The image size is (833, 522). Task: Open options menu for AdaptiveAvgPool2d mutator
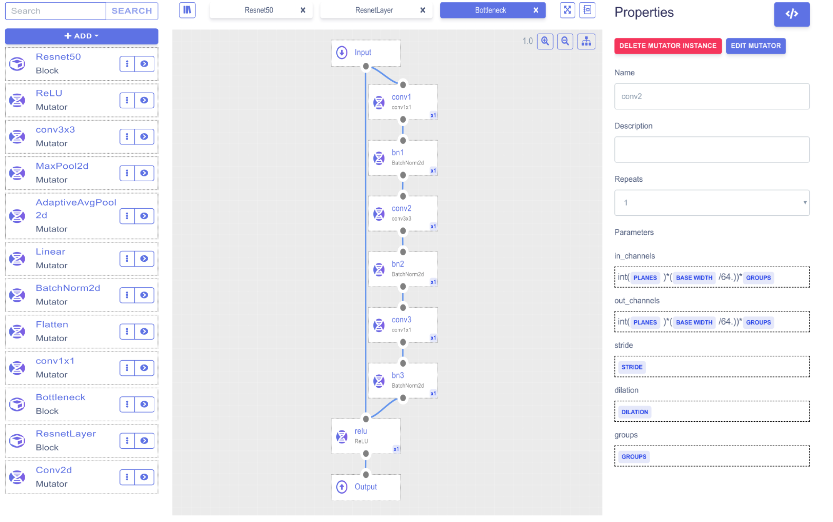click(127, 216)
